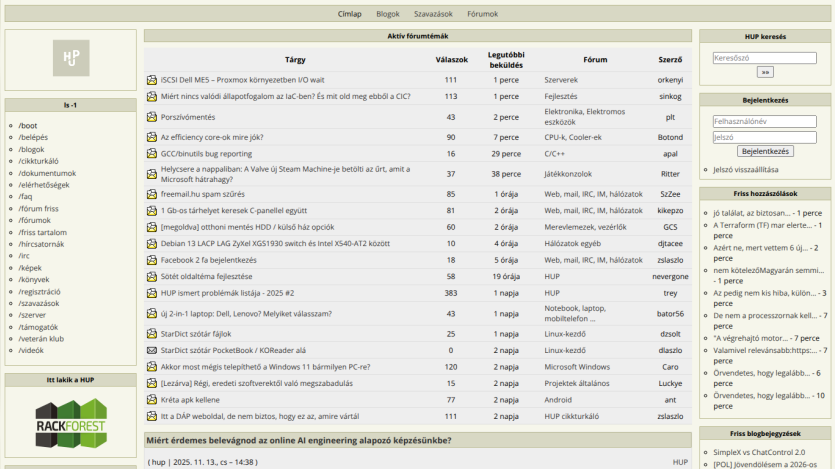Screen dimensions: 835x469
Task: Click the Bejelentkezés login button
Action: tap(765, 151)
